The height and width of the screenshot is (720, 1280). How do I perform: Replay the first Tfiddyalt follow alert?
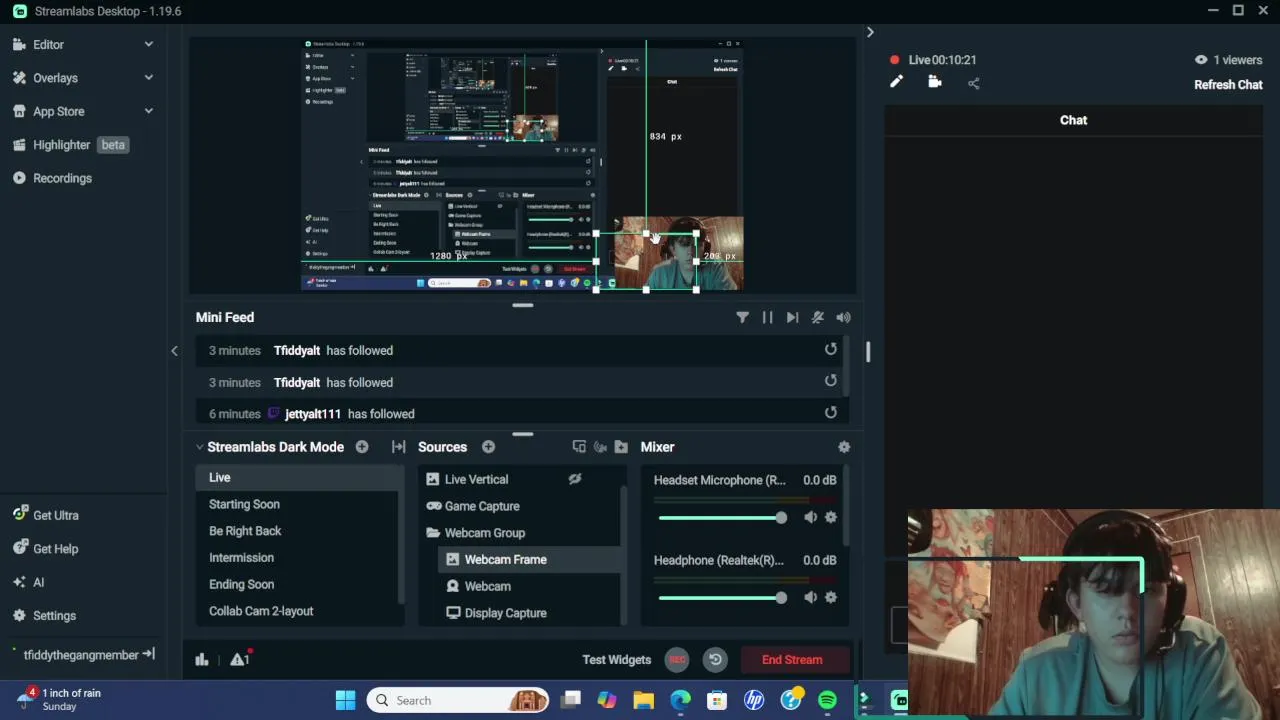[x=830, y=349]
